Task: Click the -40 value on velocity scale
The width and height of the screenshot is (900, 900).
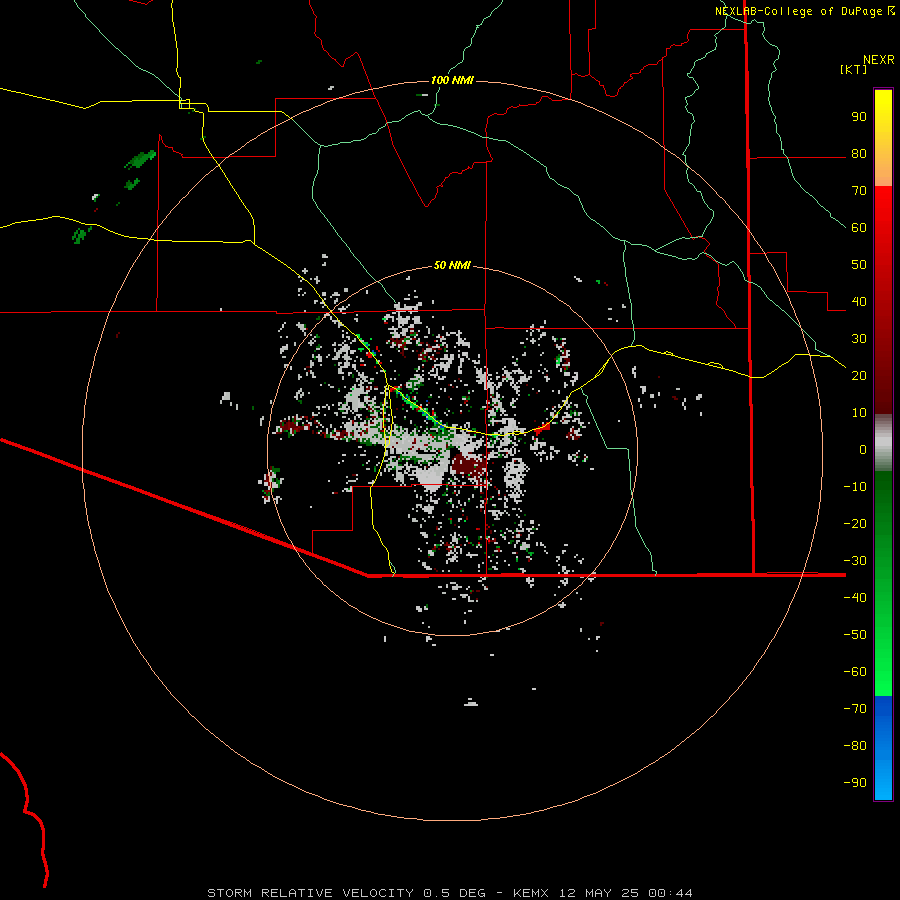Action: pyautogui.click(x=855, y=598)
